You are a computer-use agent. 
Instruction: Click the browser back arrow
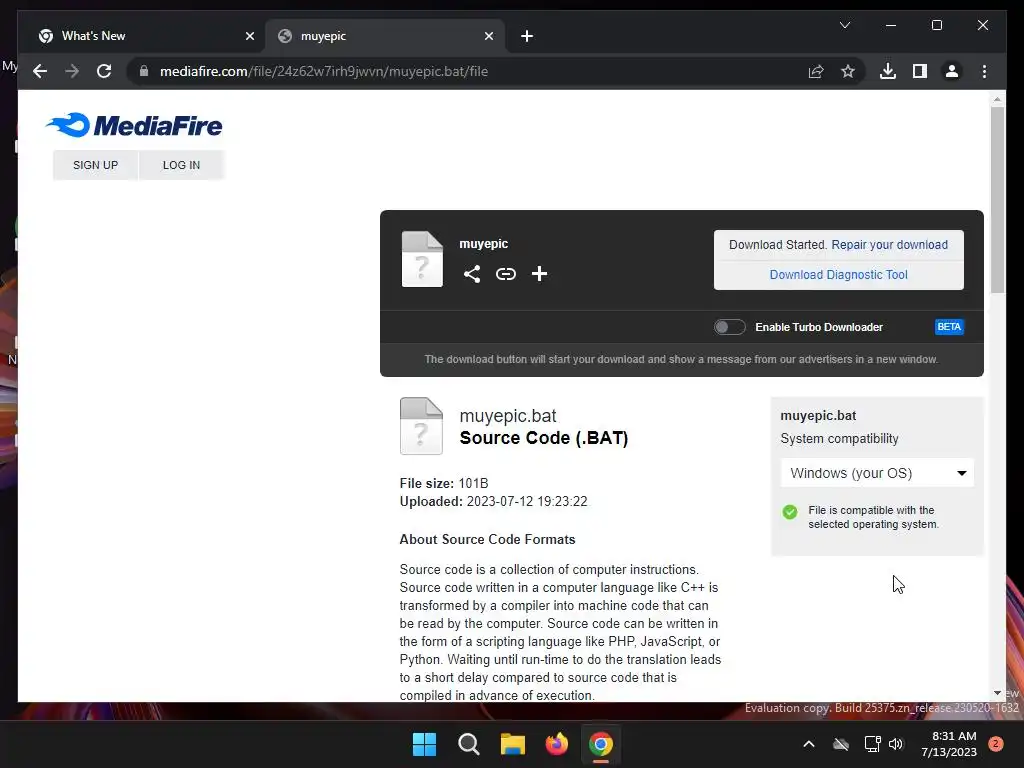[40, 71]
